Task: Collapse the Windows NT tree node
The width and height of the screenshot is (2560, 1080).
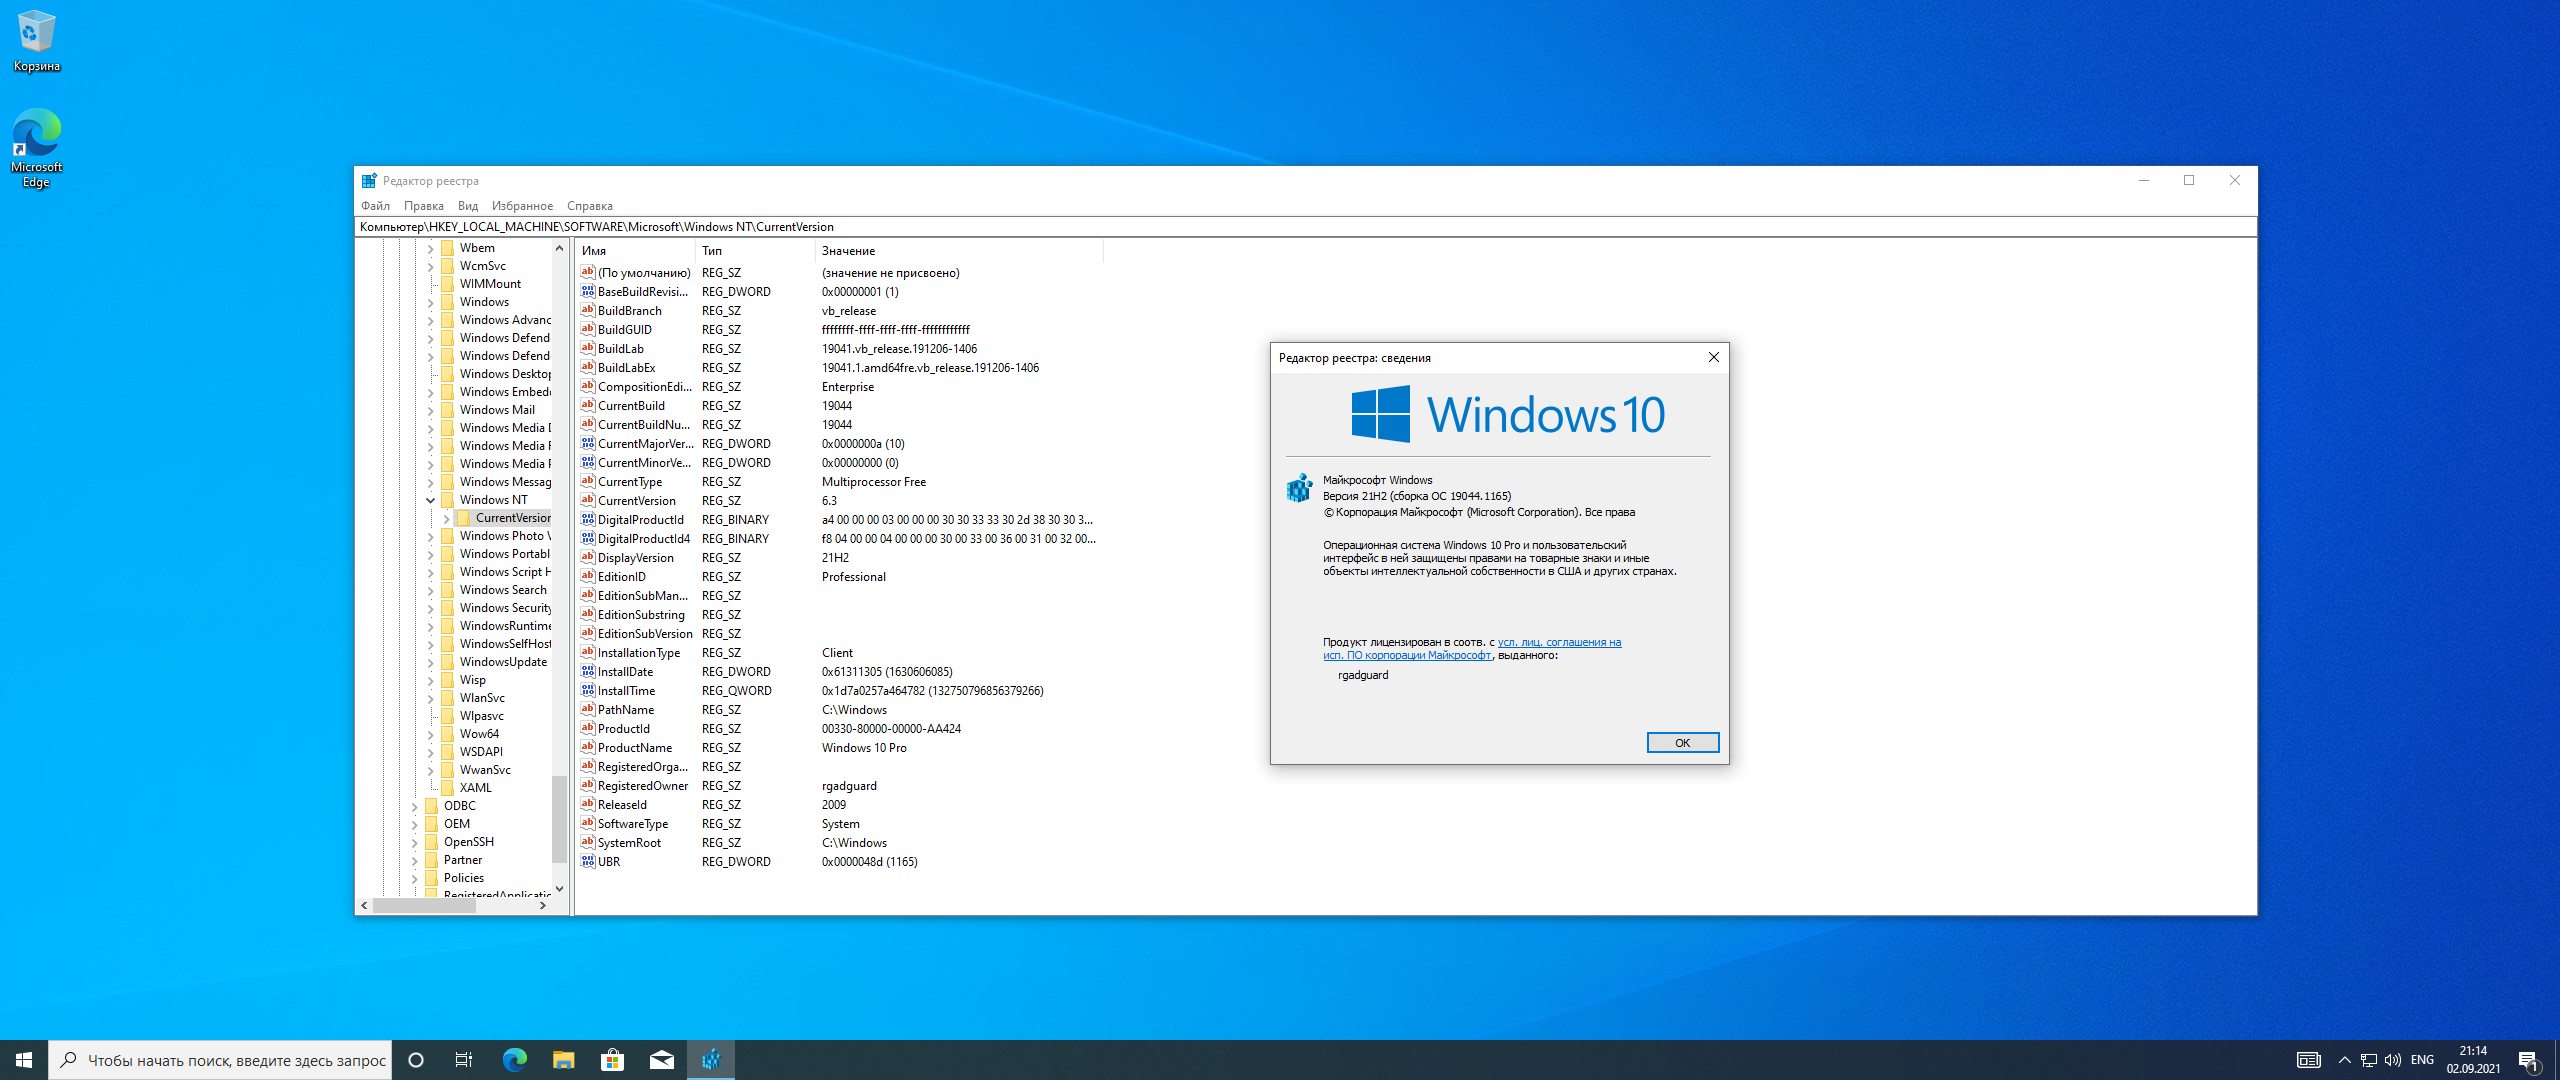Action: [431, 500]
